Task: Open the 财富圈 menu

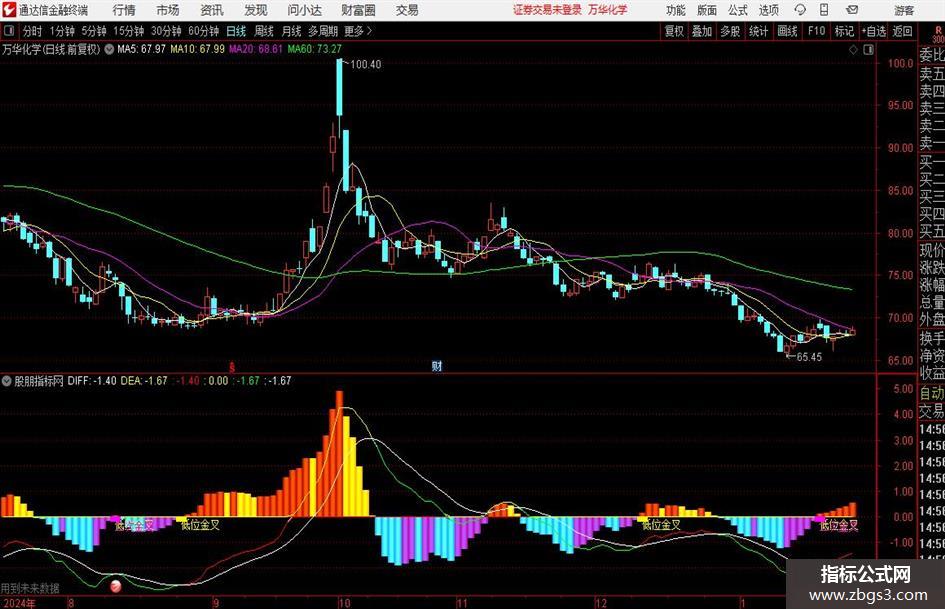Action: [x=358, y=10]
